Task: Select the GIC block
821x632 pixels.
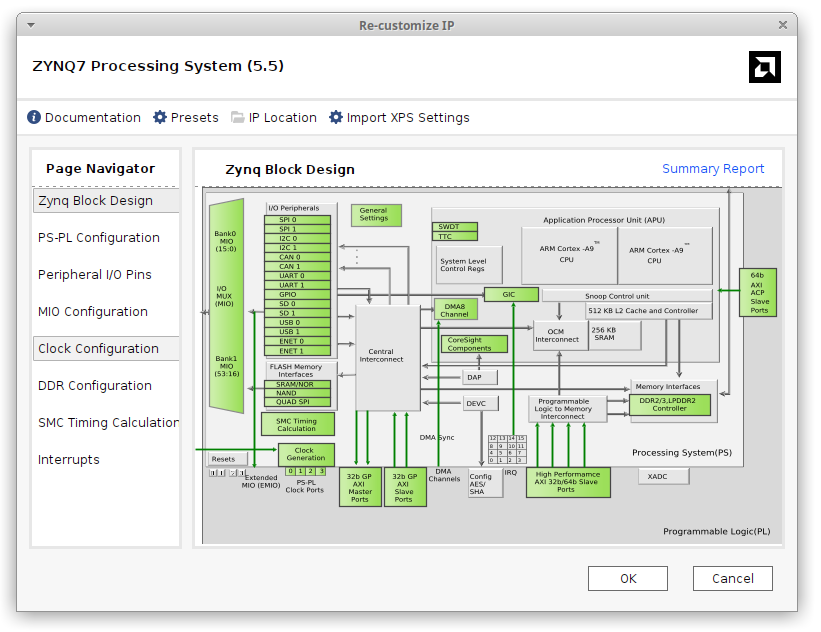Action: [511, 294]
